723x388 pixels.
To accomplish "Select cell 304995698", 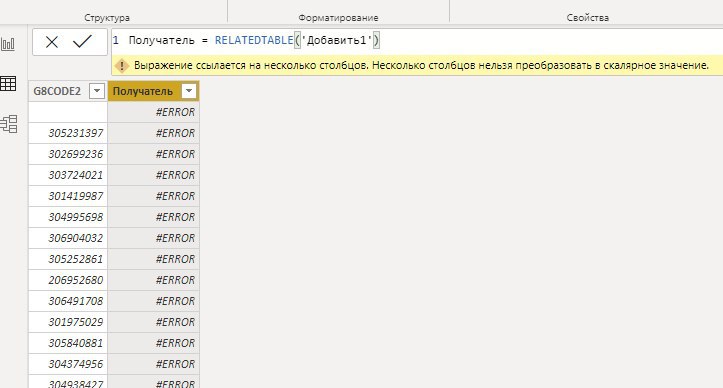I will 68,217.
